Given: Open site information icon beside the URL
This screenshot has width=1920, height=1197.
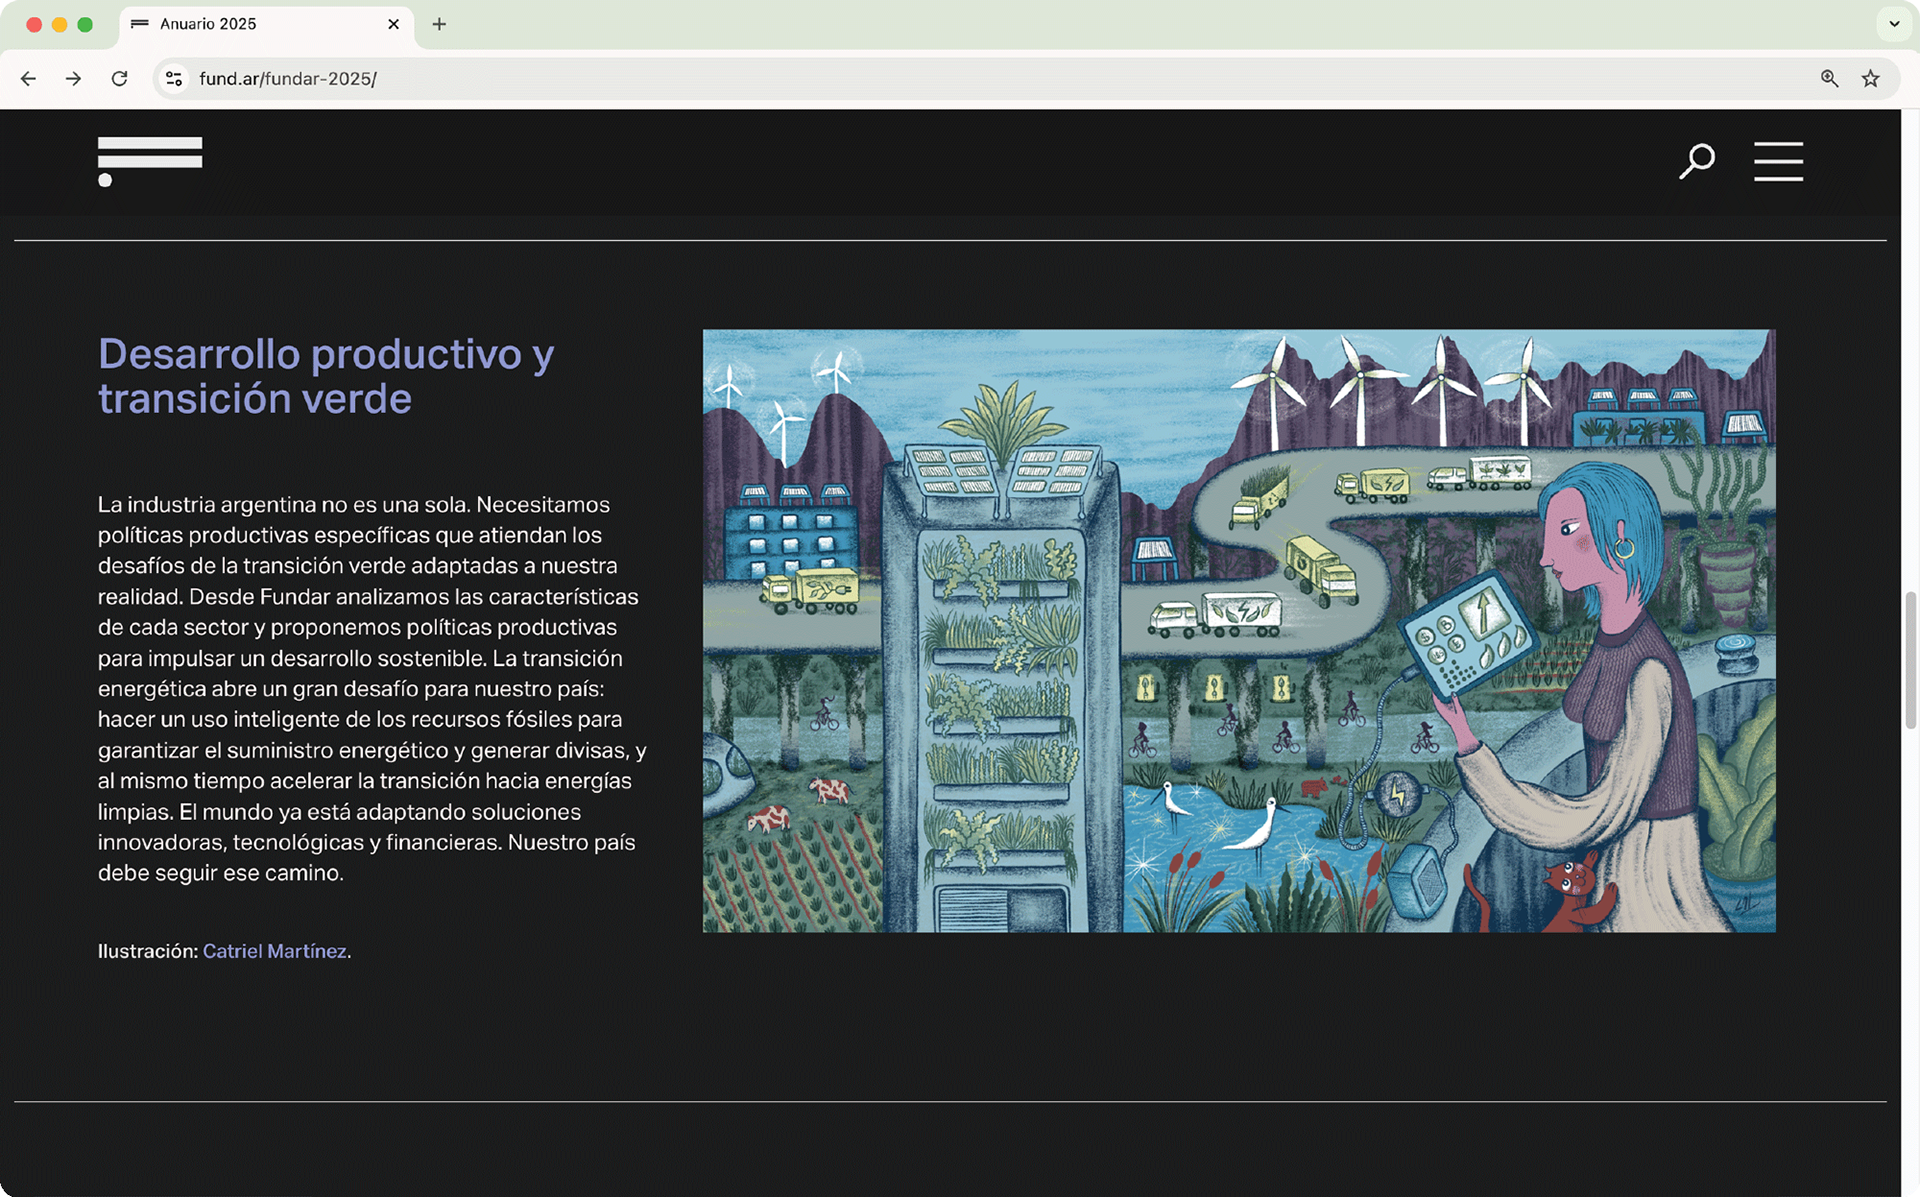Looking at the screenshot, I should coord(174,78).
